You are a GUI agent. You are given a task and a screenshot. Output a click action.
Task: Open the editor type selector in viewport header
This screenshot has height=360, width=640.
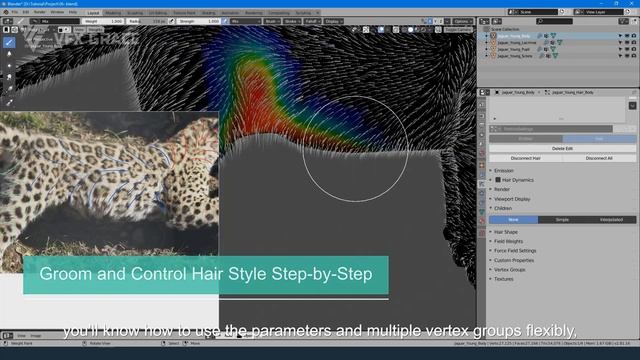[7, 21]
